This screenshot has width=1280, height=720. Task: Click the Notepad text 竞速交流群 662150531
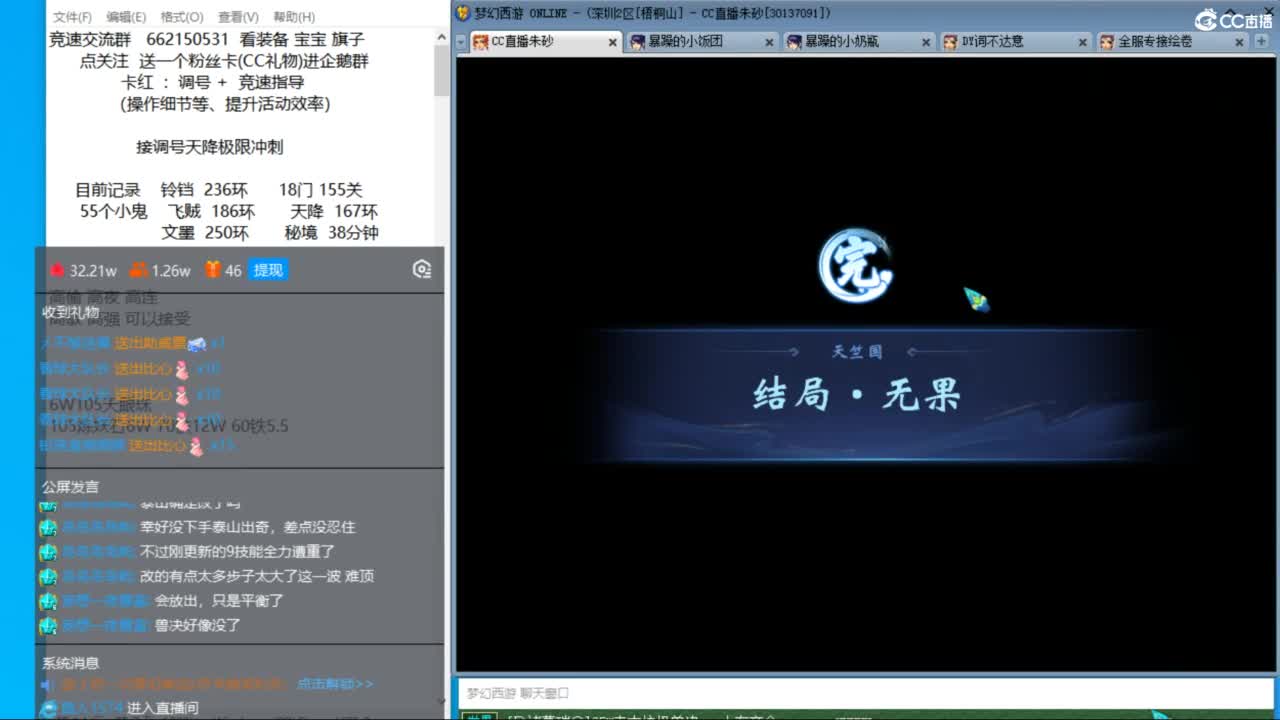139,39
